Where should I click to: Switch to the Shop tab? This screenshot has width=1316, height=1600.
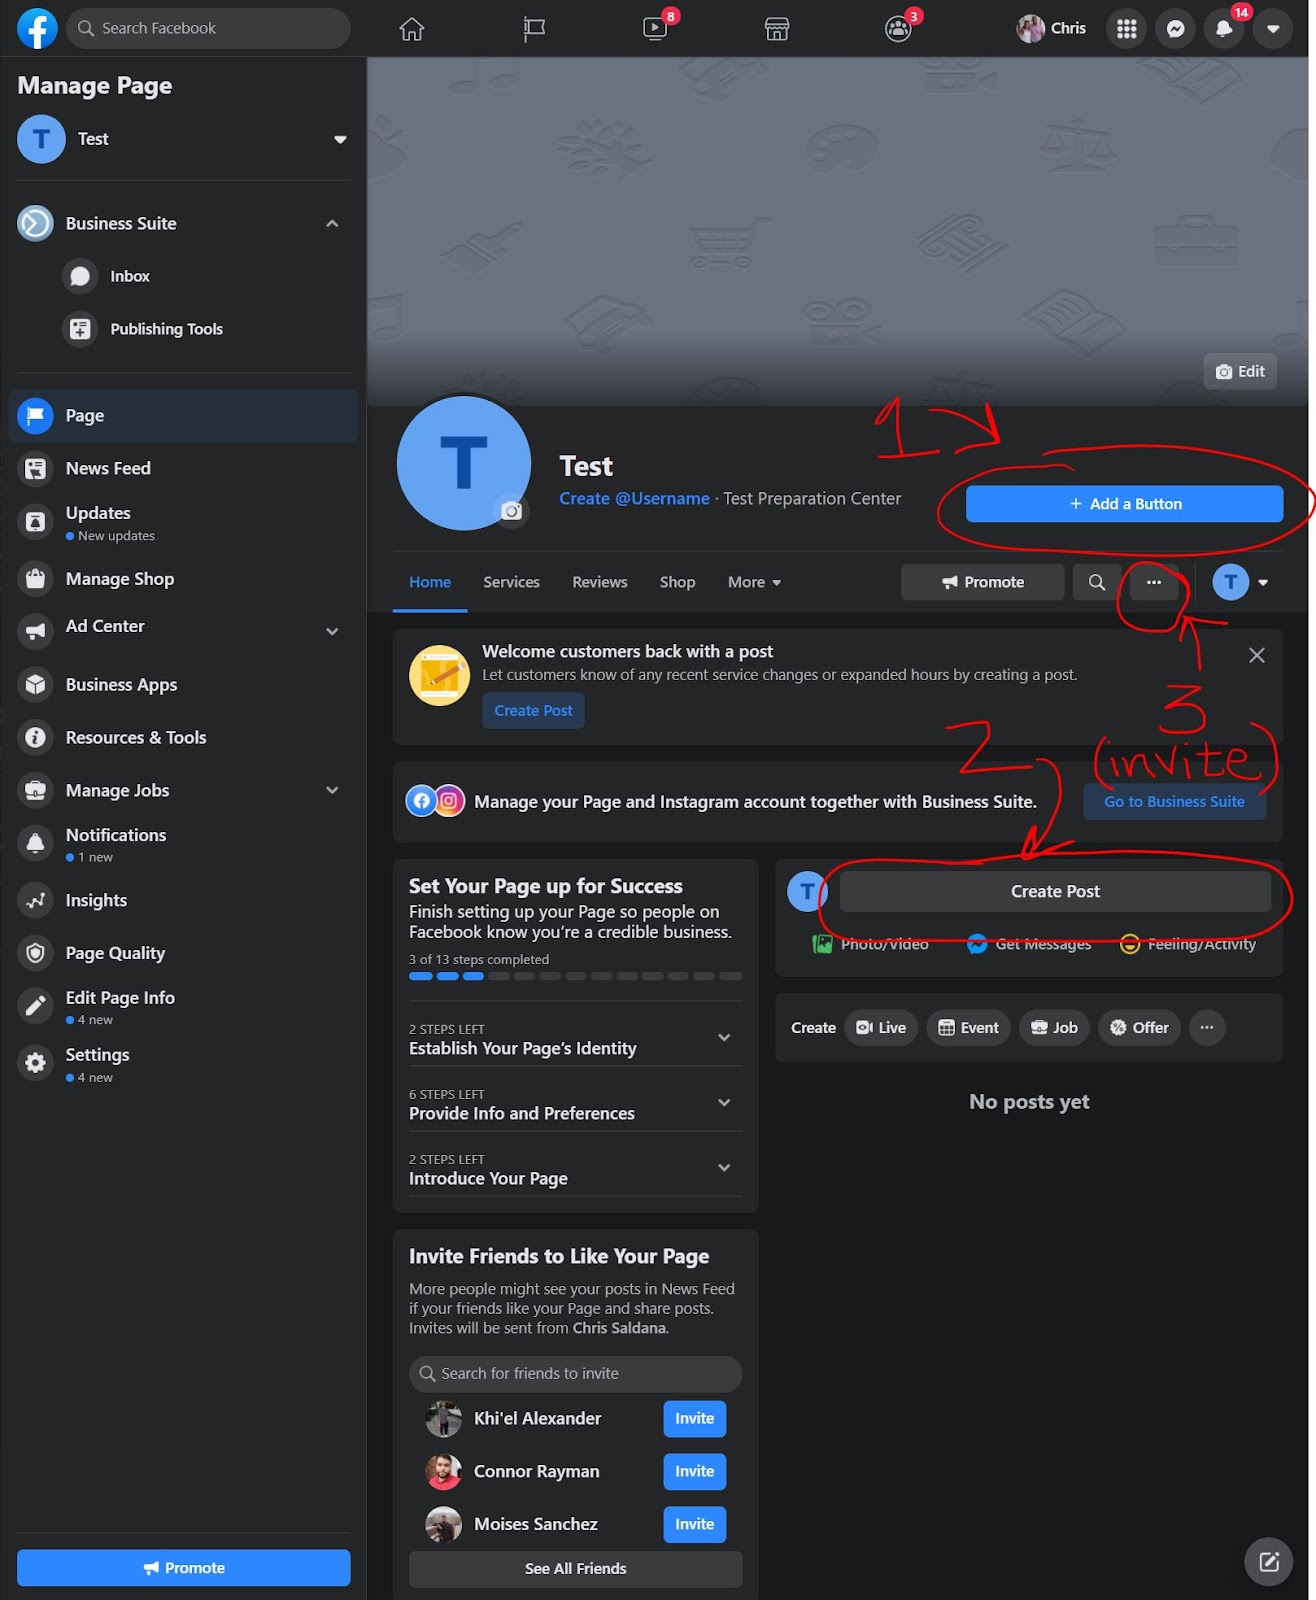pos(677,582)
